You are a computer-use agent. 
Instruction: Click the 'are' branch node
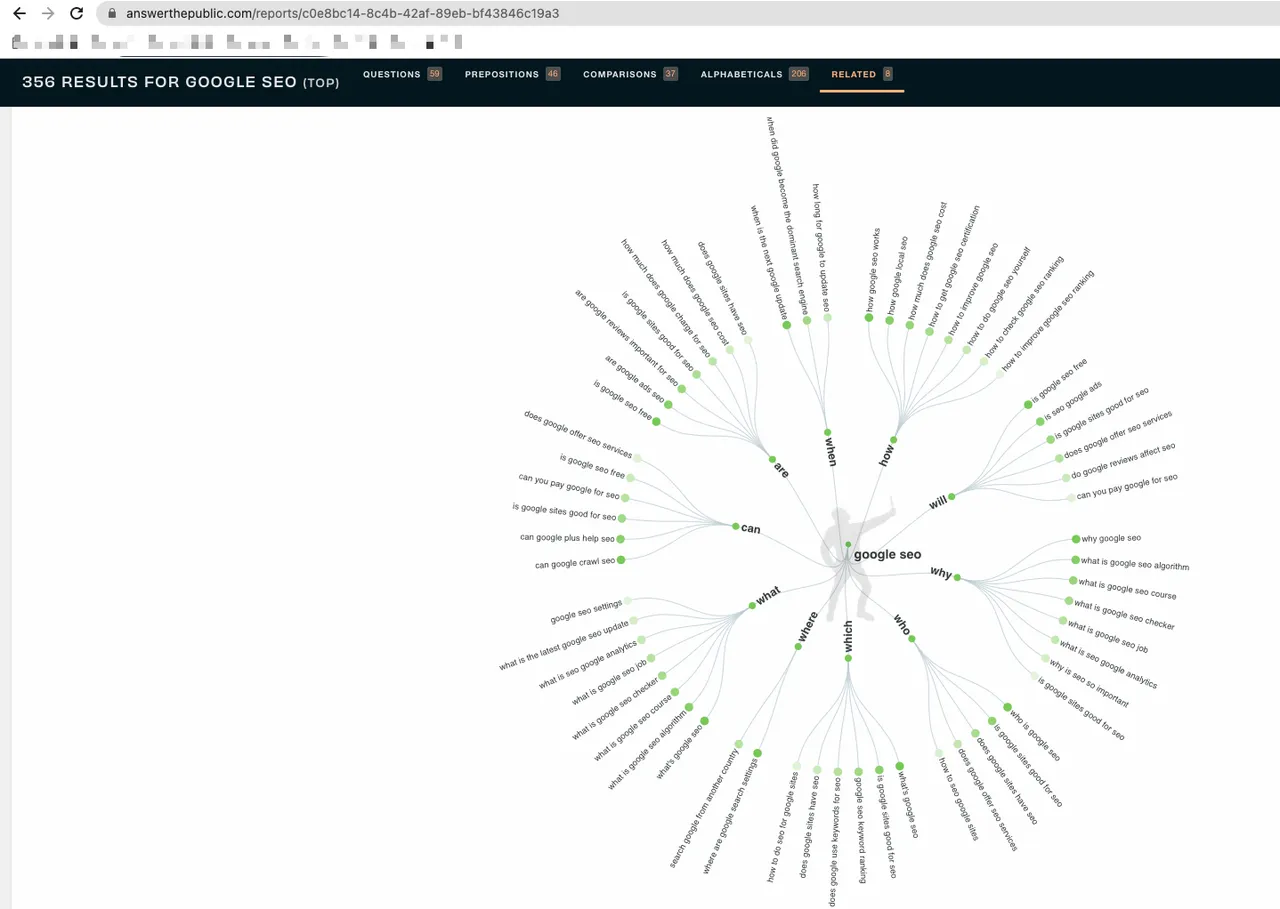780,468
